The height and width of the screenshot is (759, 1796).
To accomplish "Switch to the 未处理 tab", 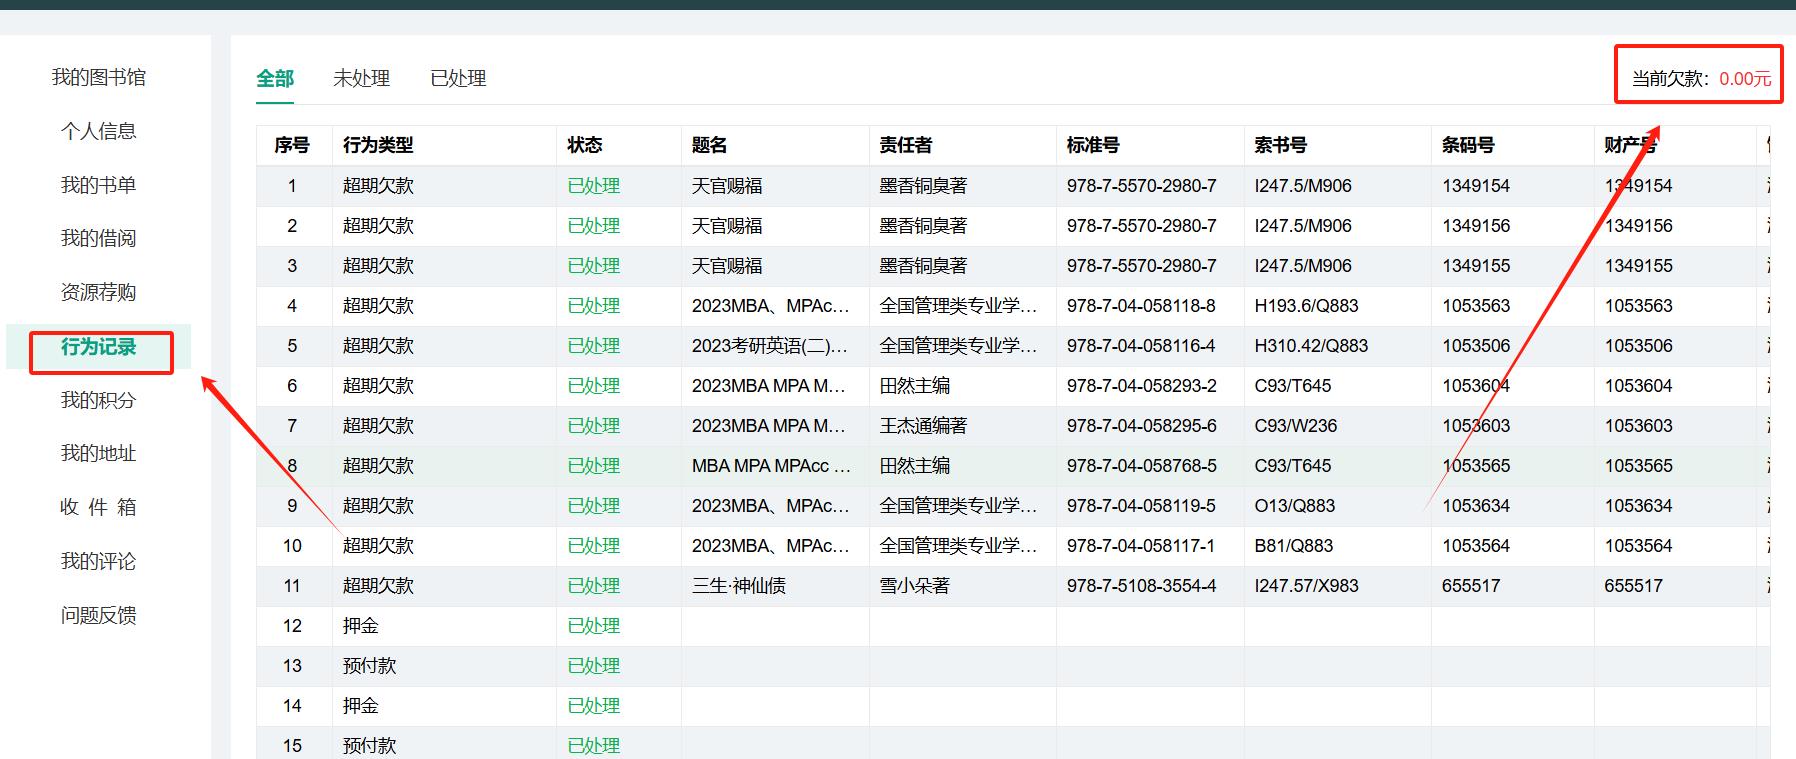I will tap(361, 78).
